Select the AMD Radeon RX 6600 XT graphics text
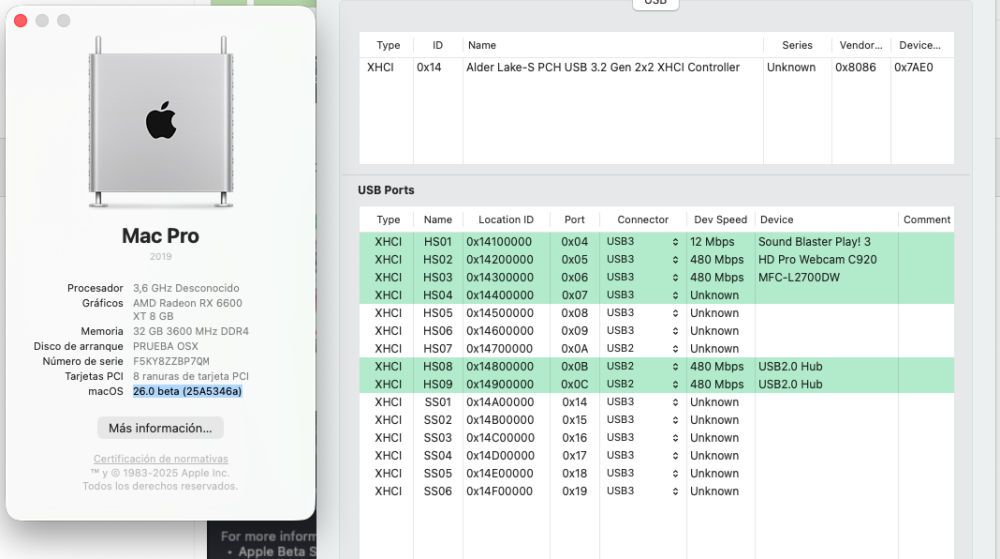 tap(188, 309)
